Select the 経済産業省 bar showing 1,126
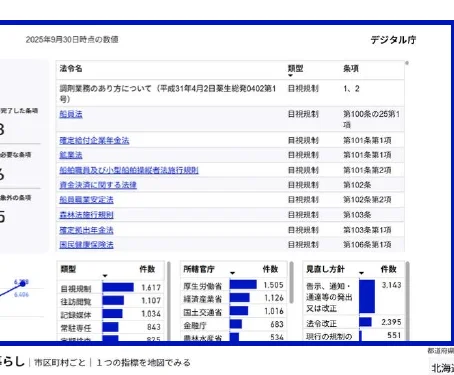Image resolution: width=454 pixels, height=375 pixels. coord(239,297)
